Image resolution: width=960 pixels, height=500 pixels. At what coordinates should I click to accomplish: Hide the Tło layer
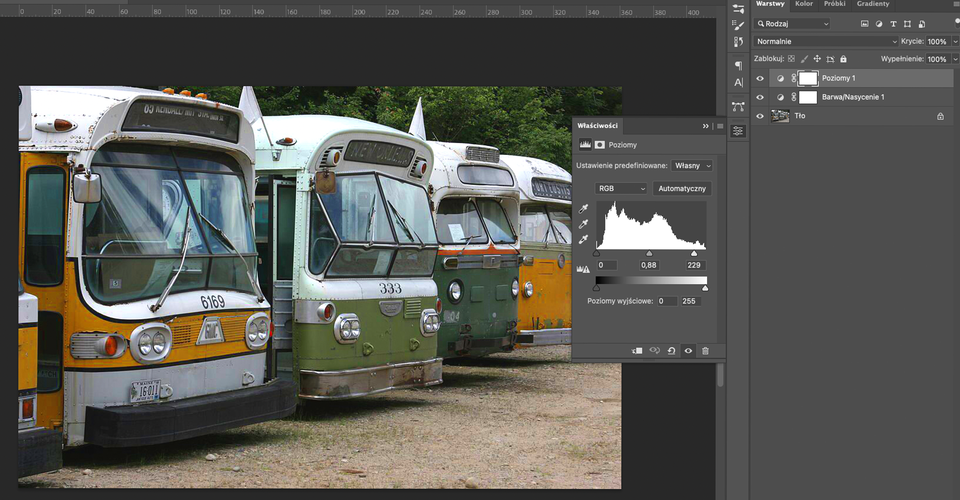[760, 116]
